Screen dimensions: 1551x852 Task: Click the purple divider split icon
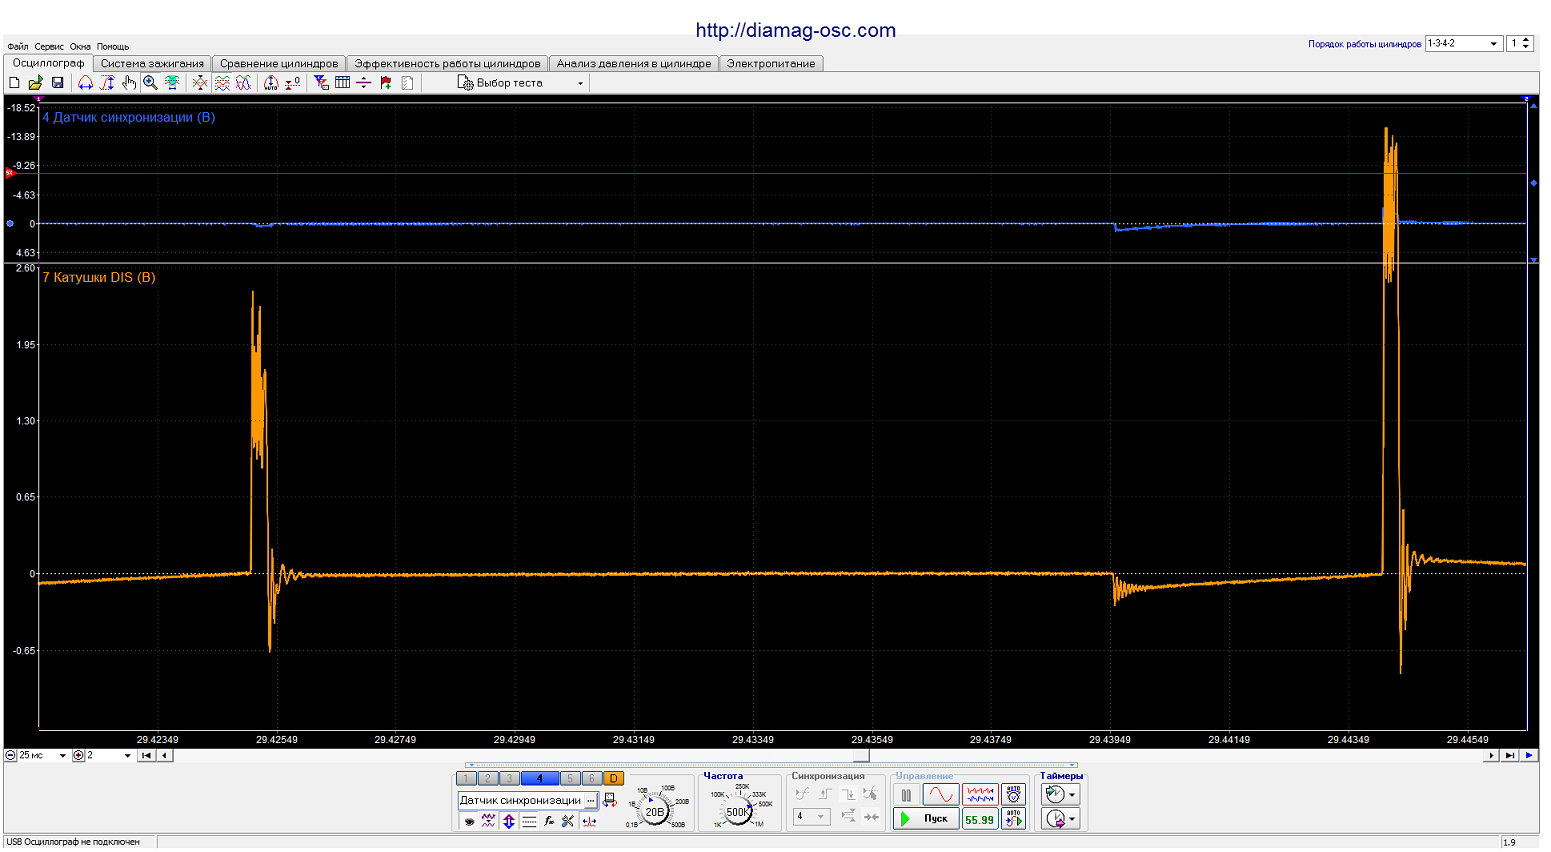[x=364, y=83]
